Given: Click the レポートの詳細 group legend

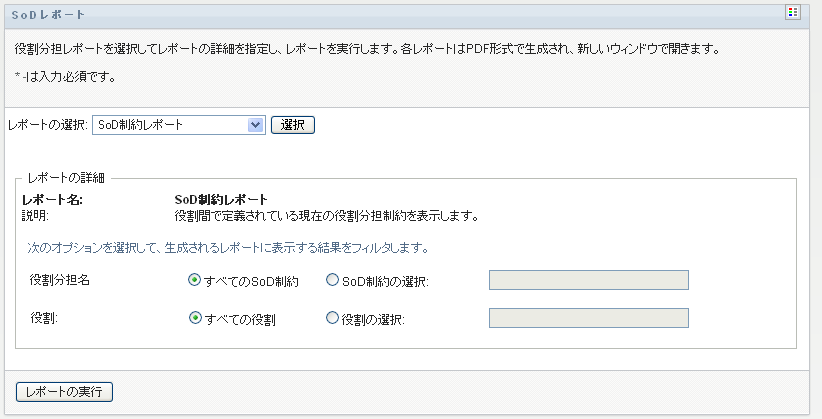Looking at the screenshot, I should pyautogui.click(x=65, y=178).
